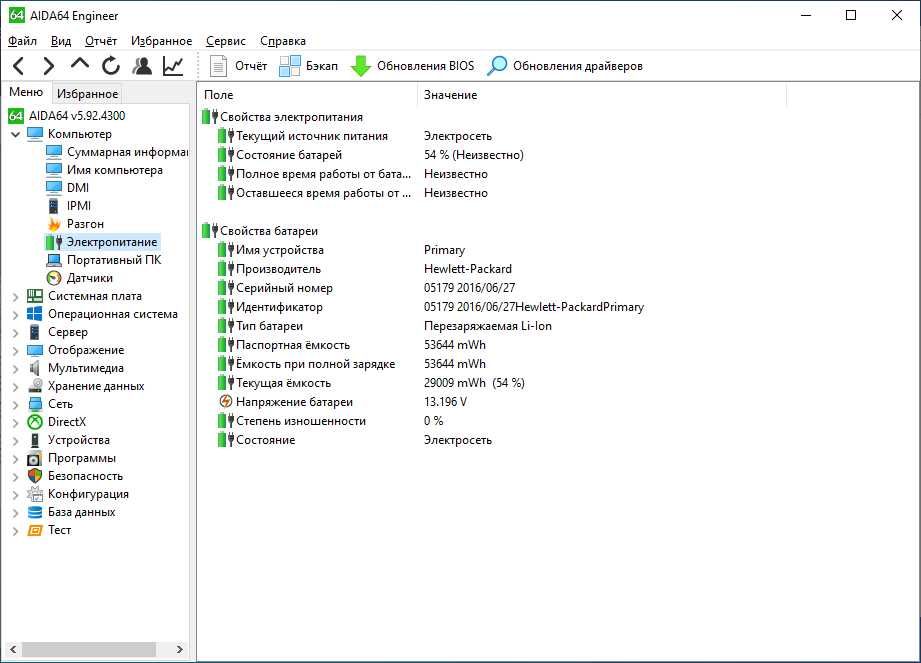The image size is (921, 663).
Task: Click the Операционная система Windows icon
Action: [x=35, y=314]
